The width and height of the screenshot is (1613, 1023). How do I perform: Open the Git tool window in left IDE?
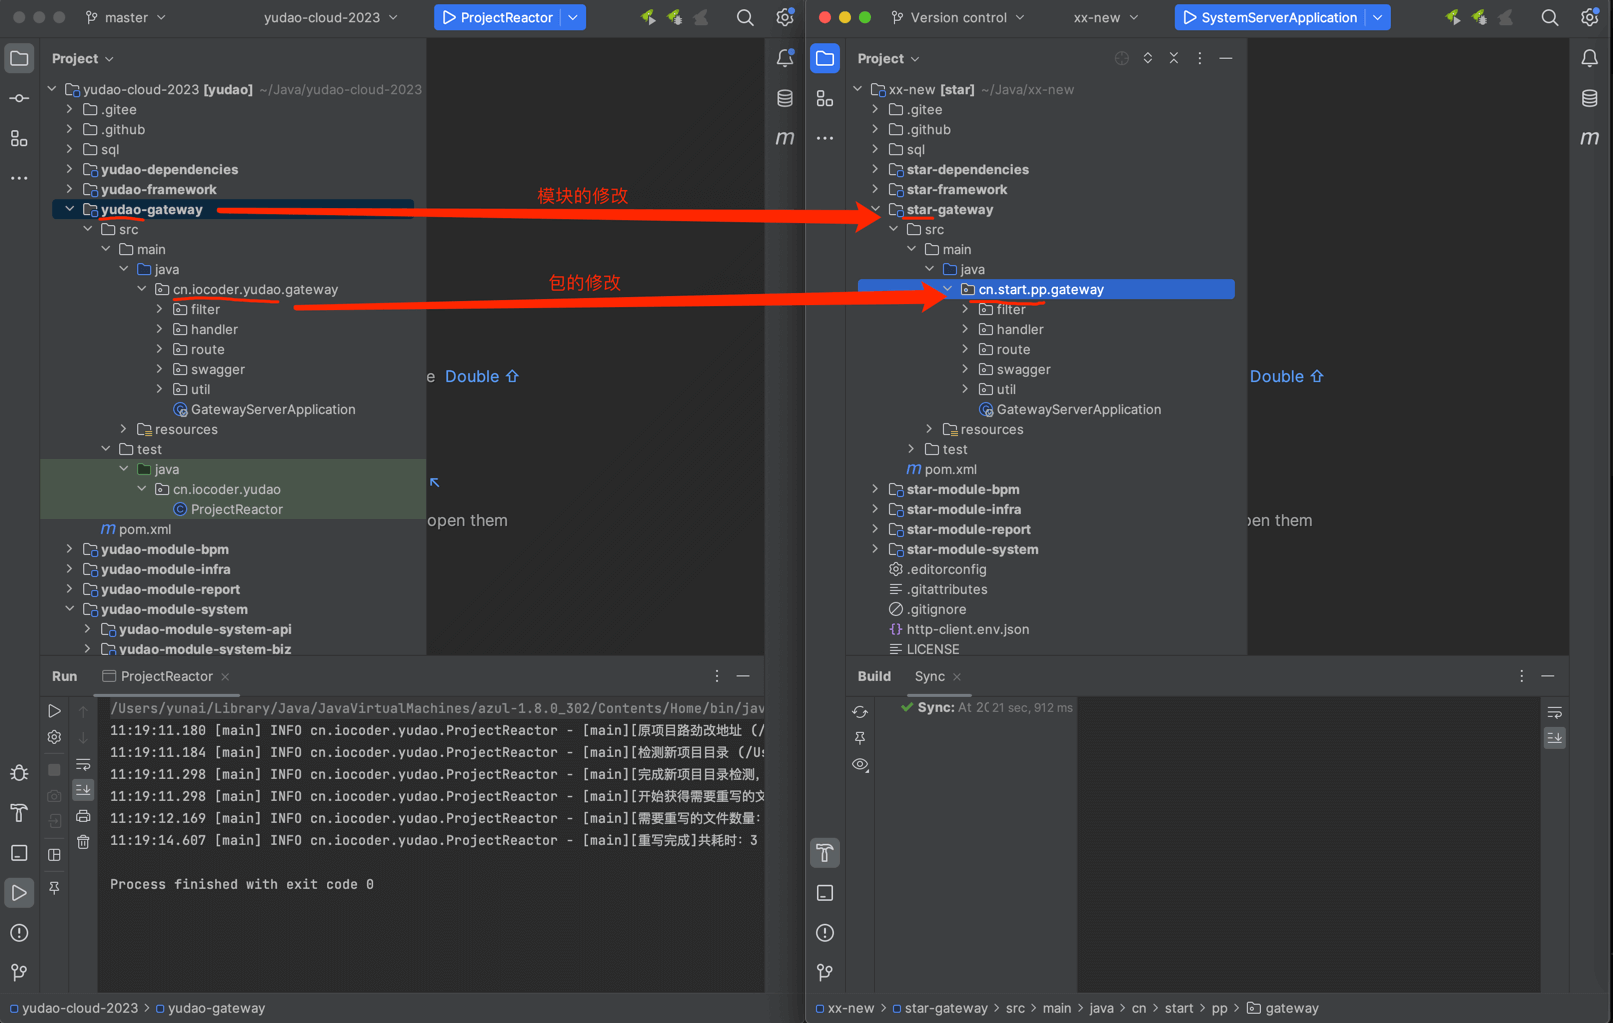[x=19, y=972]
